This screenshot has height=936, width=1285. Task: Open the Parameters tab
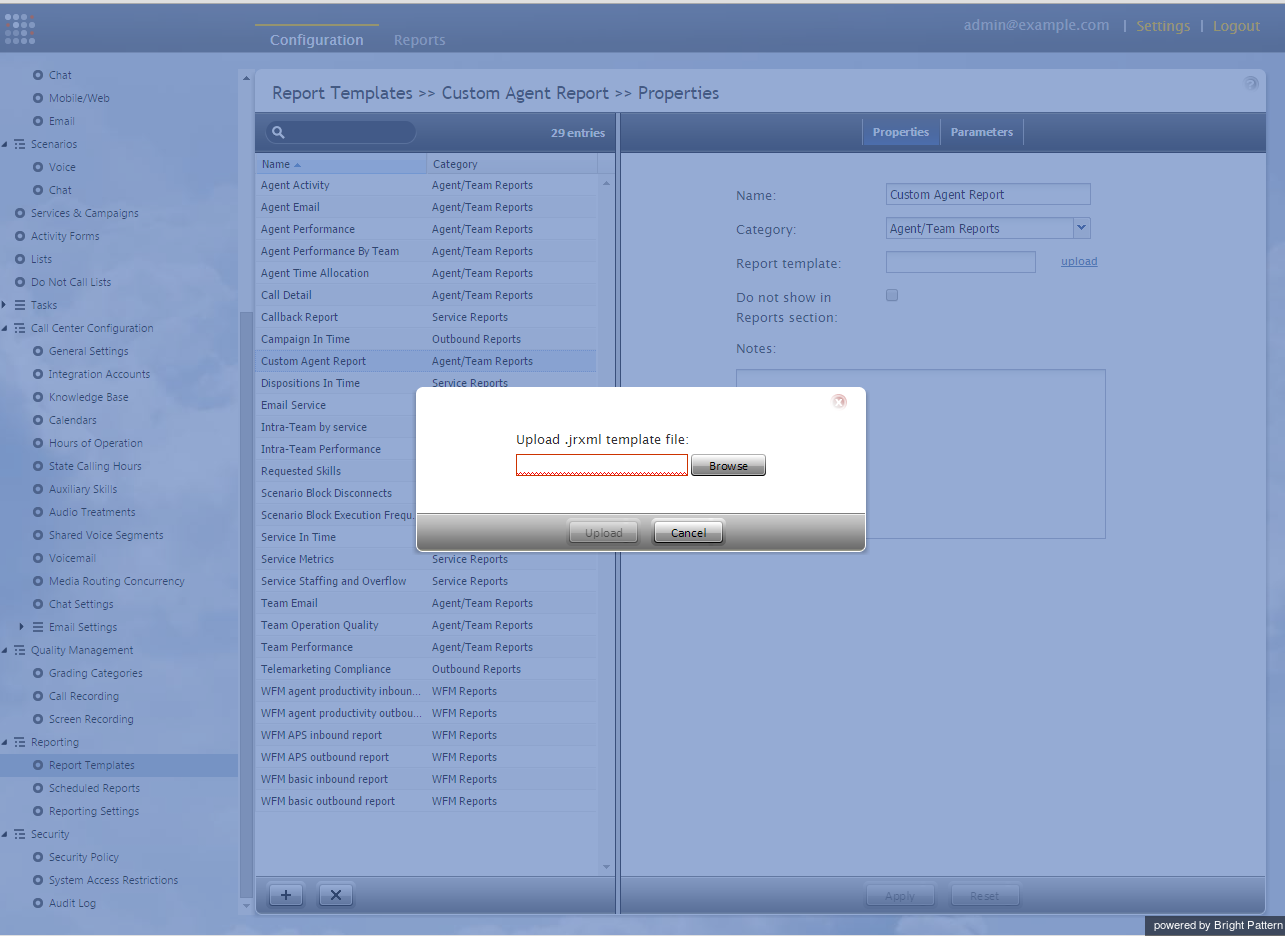982,132
